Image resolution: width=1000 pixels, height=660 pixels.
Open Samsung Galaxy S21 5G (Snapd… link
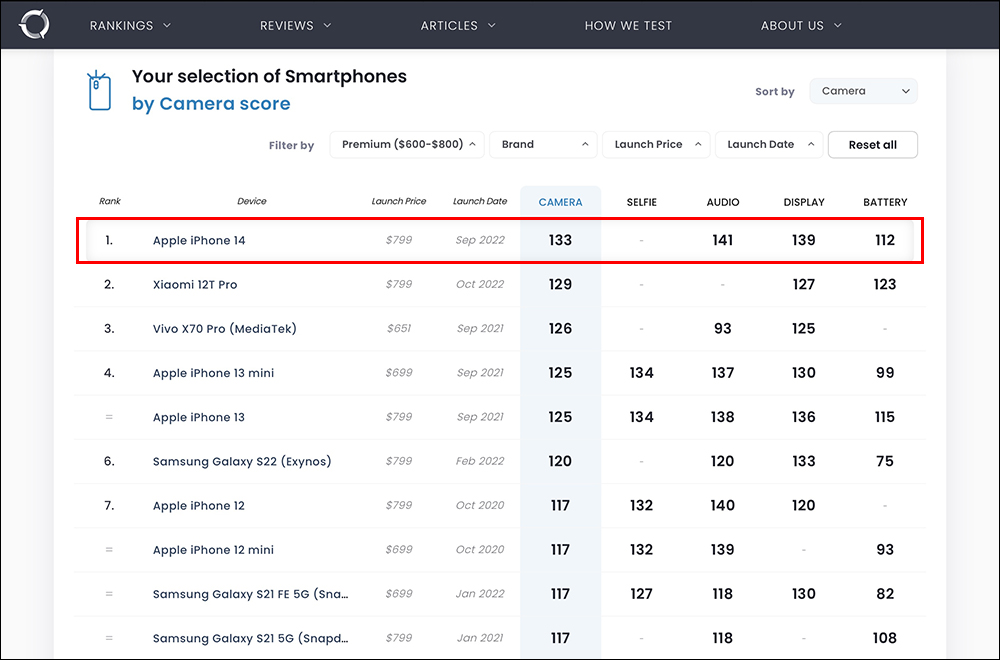250,638
